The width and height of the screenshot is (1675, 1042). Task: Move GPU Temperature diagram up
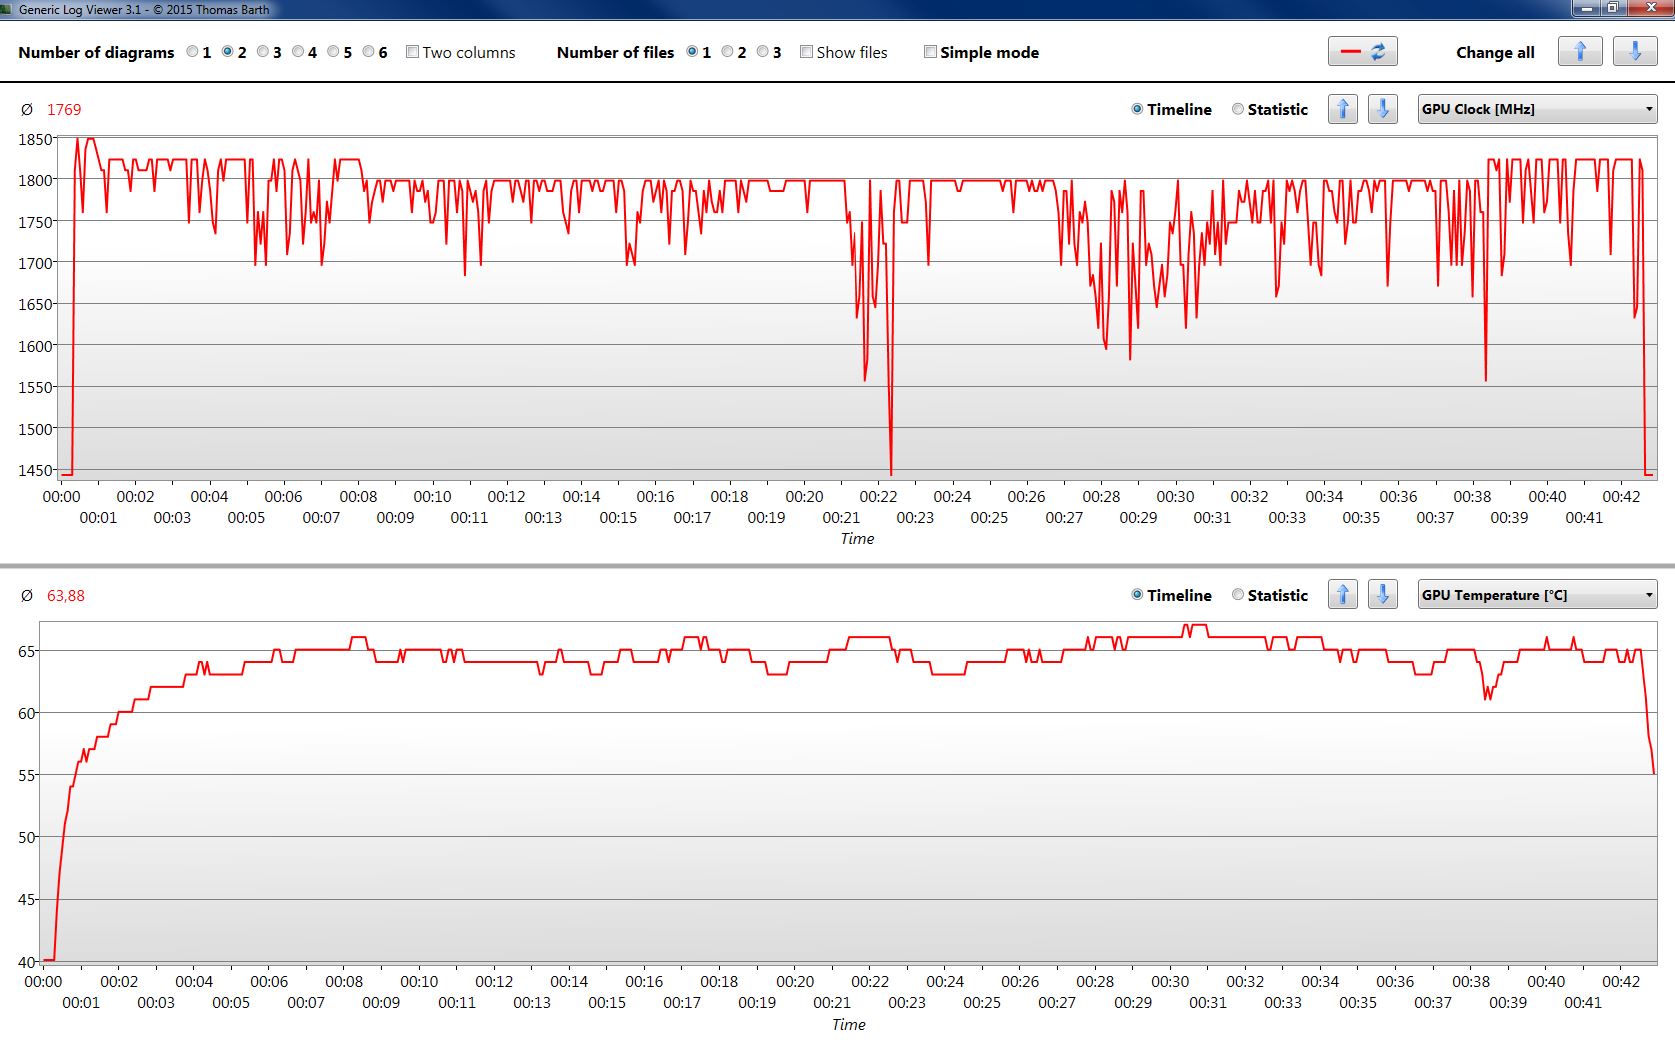1343,595
